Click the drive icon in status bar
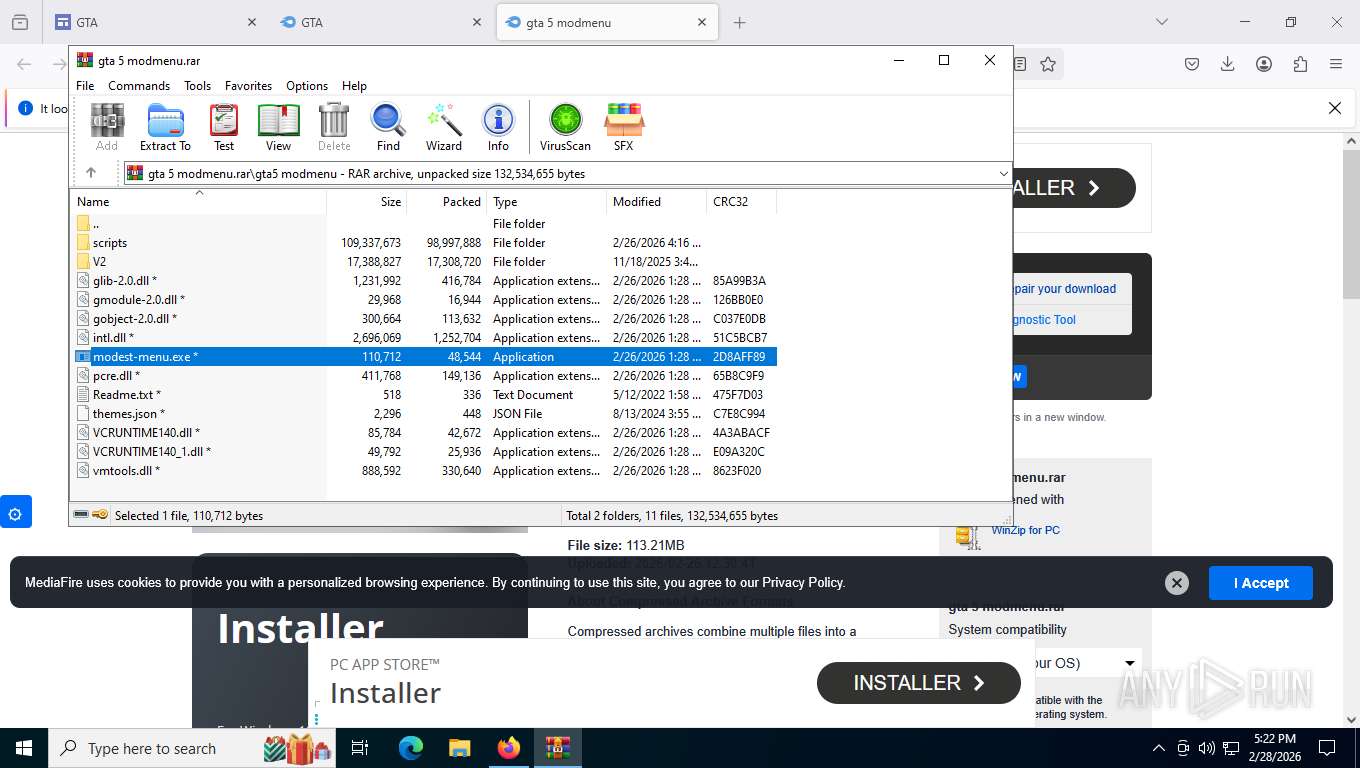 (81, 515)
